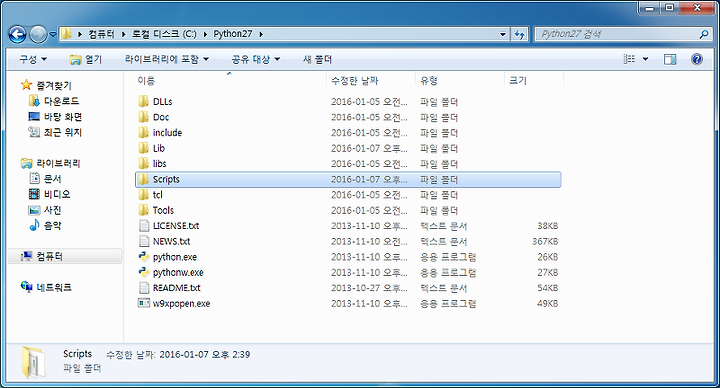Click the 열기 toolbar button

click(x=86, y=59)
